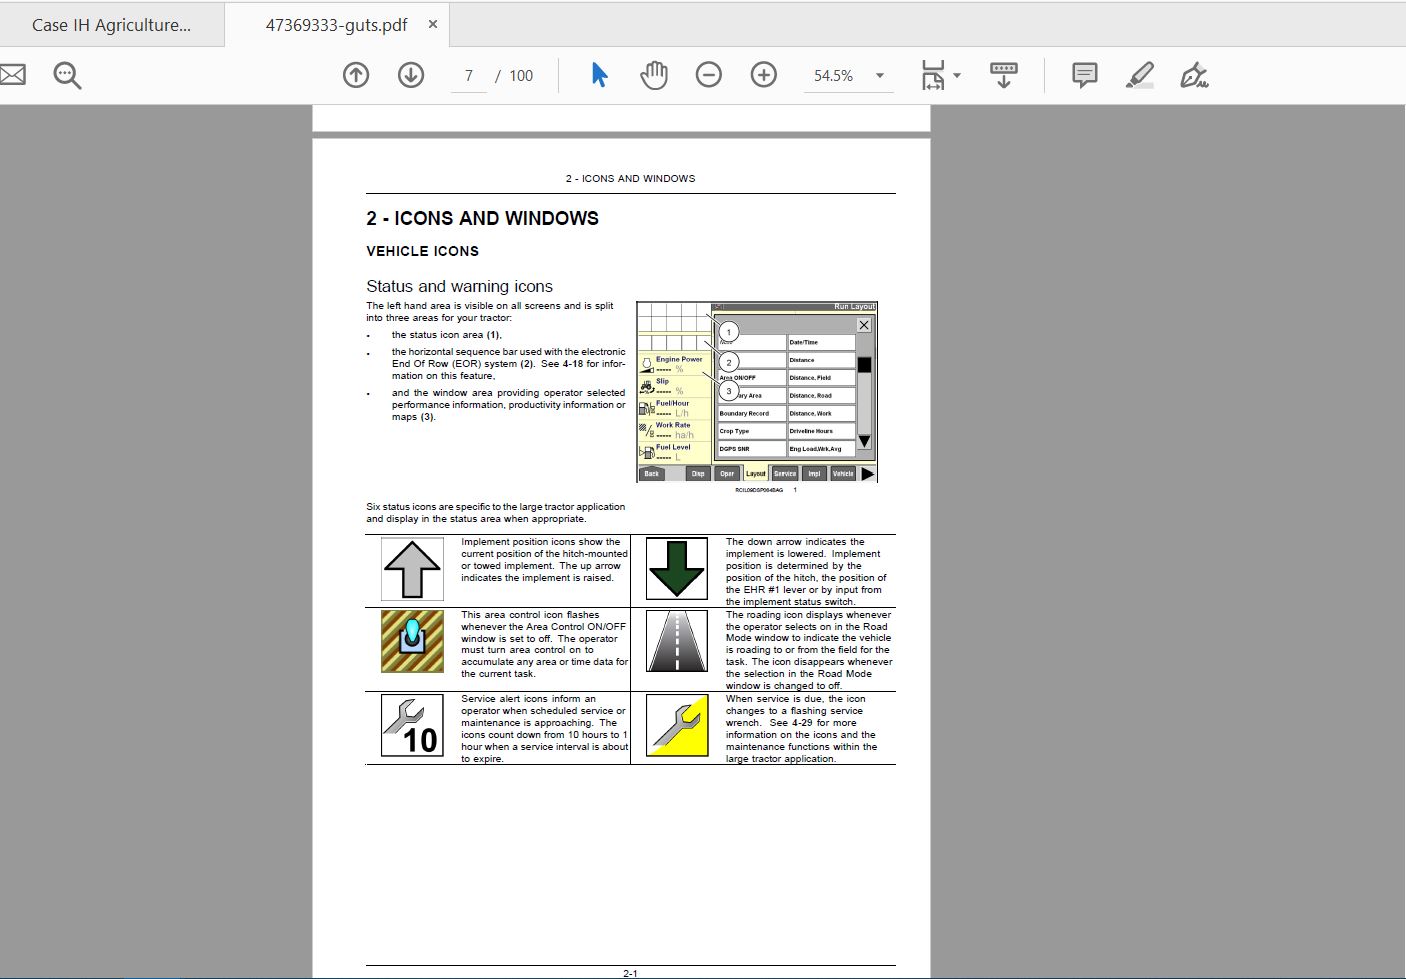1406x979 pixels.
Task: Choose the selection arrow tool
Action: (x=599, y=75)
